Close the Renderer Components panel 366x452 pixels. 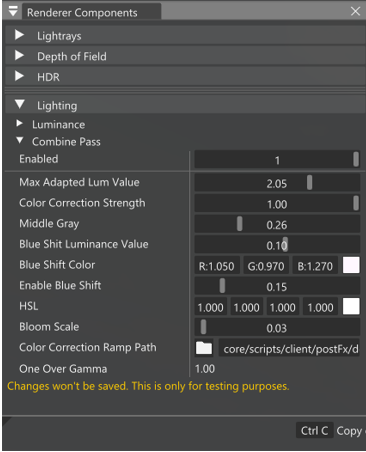tap(355, 11)
